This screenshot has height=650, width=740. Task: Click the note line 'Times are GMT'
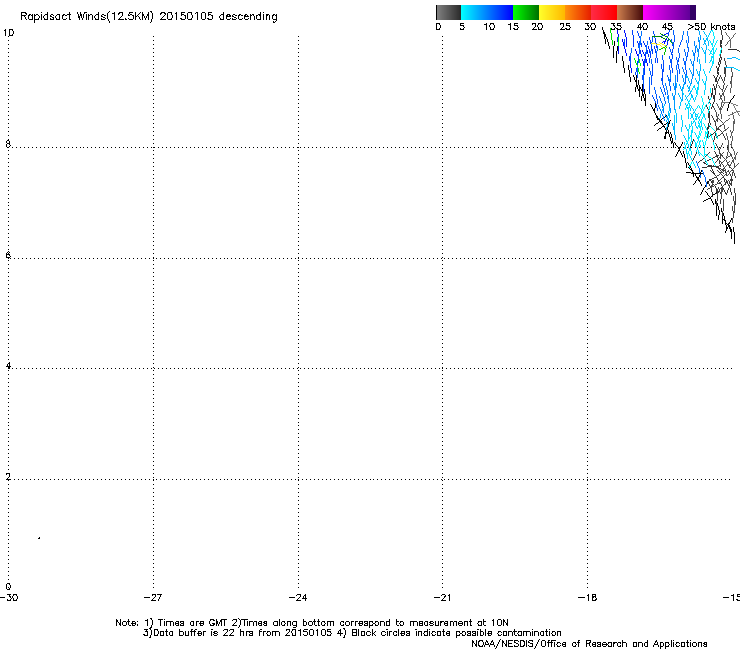tap(192, 623)
